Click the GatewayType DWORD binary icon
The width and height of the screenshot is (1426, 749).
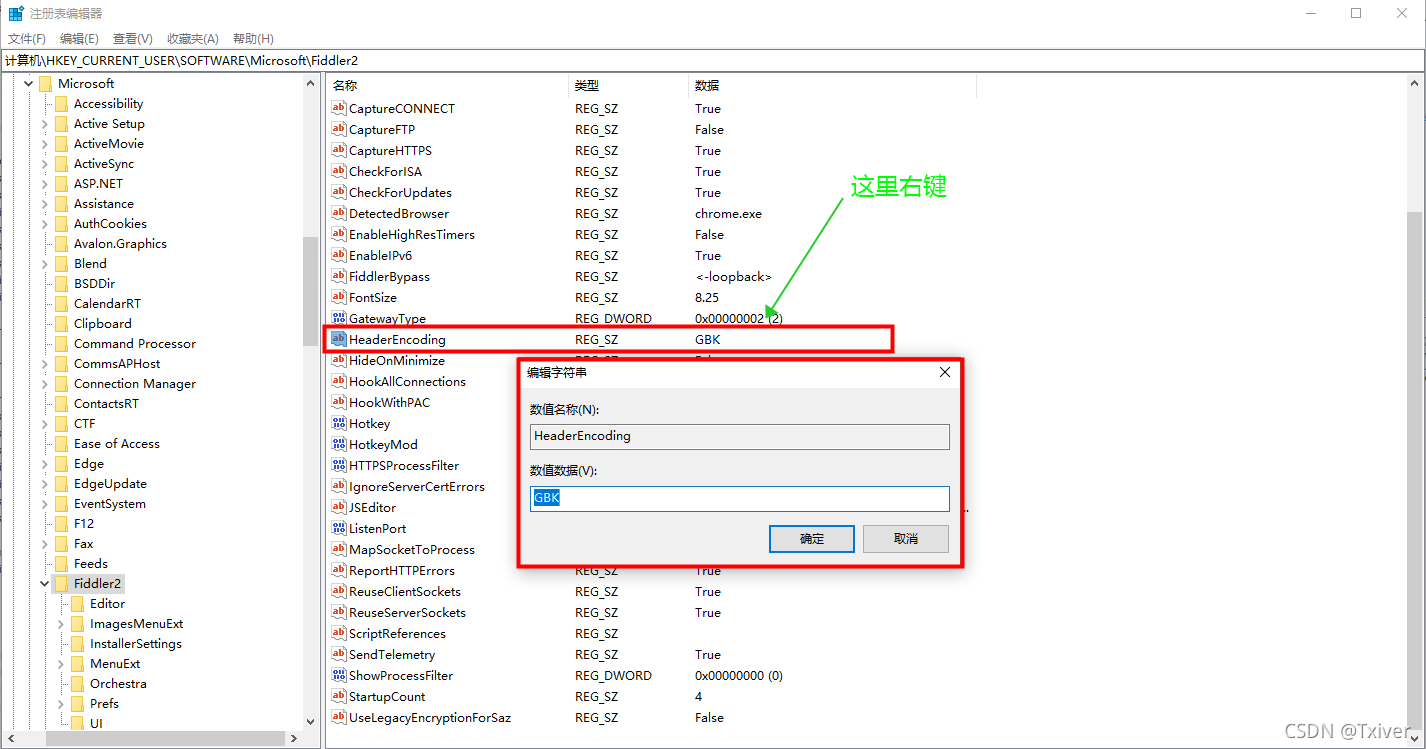(x=338, y=318)
